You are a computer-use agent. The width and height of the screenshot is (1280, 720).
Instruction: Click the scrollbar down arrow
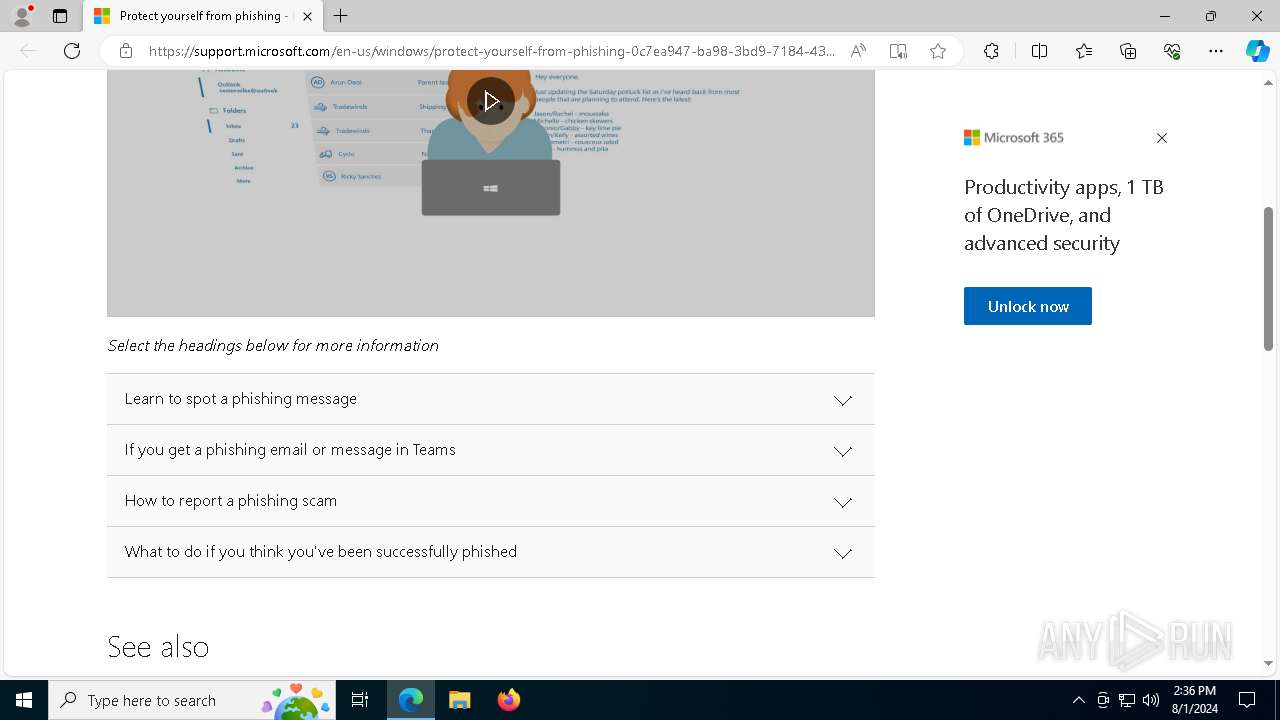(x=1268, y=663)
